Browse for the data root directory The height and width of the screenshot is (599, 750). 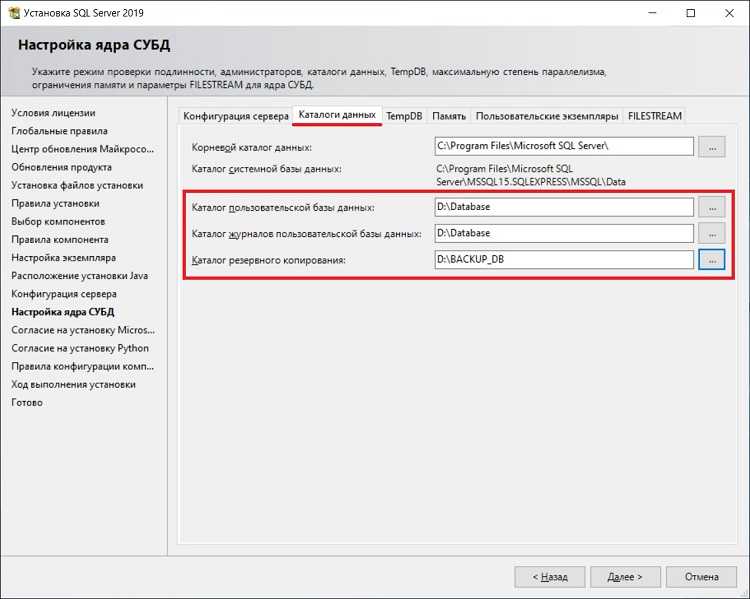711,146
